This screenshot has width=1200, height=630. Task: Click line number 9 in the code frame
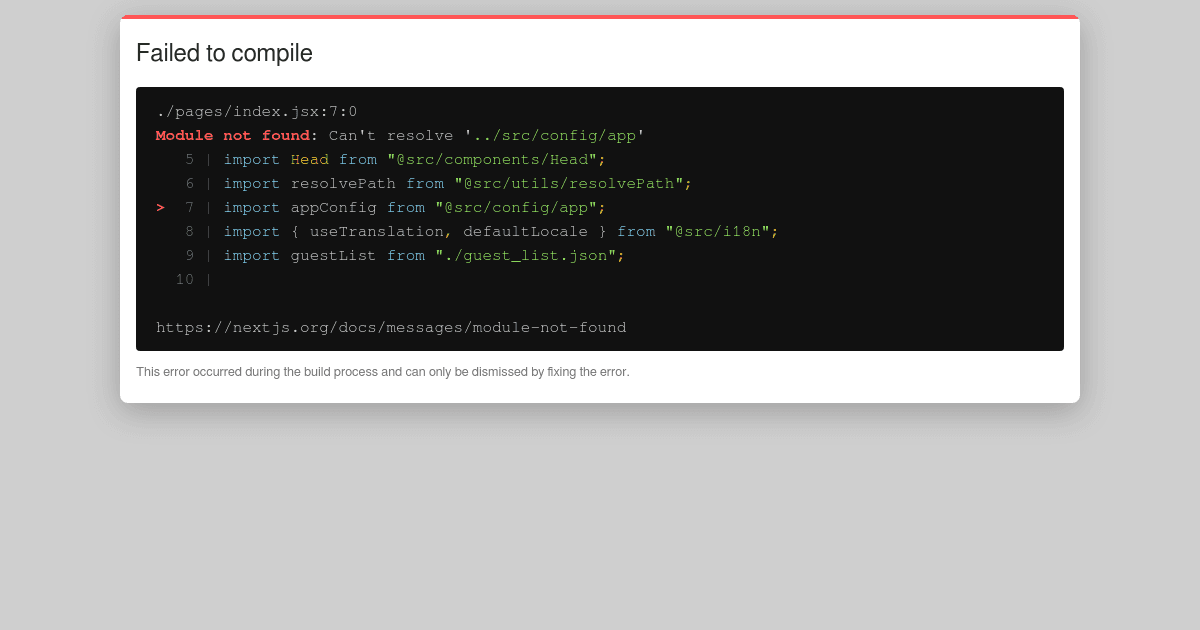click(189, 255)
